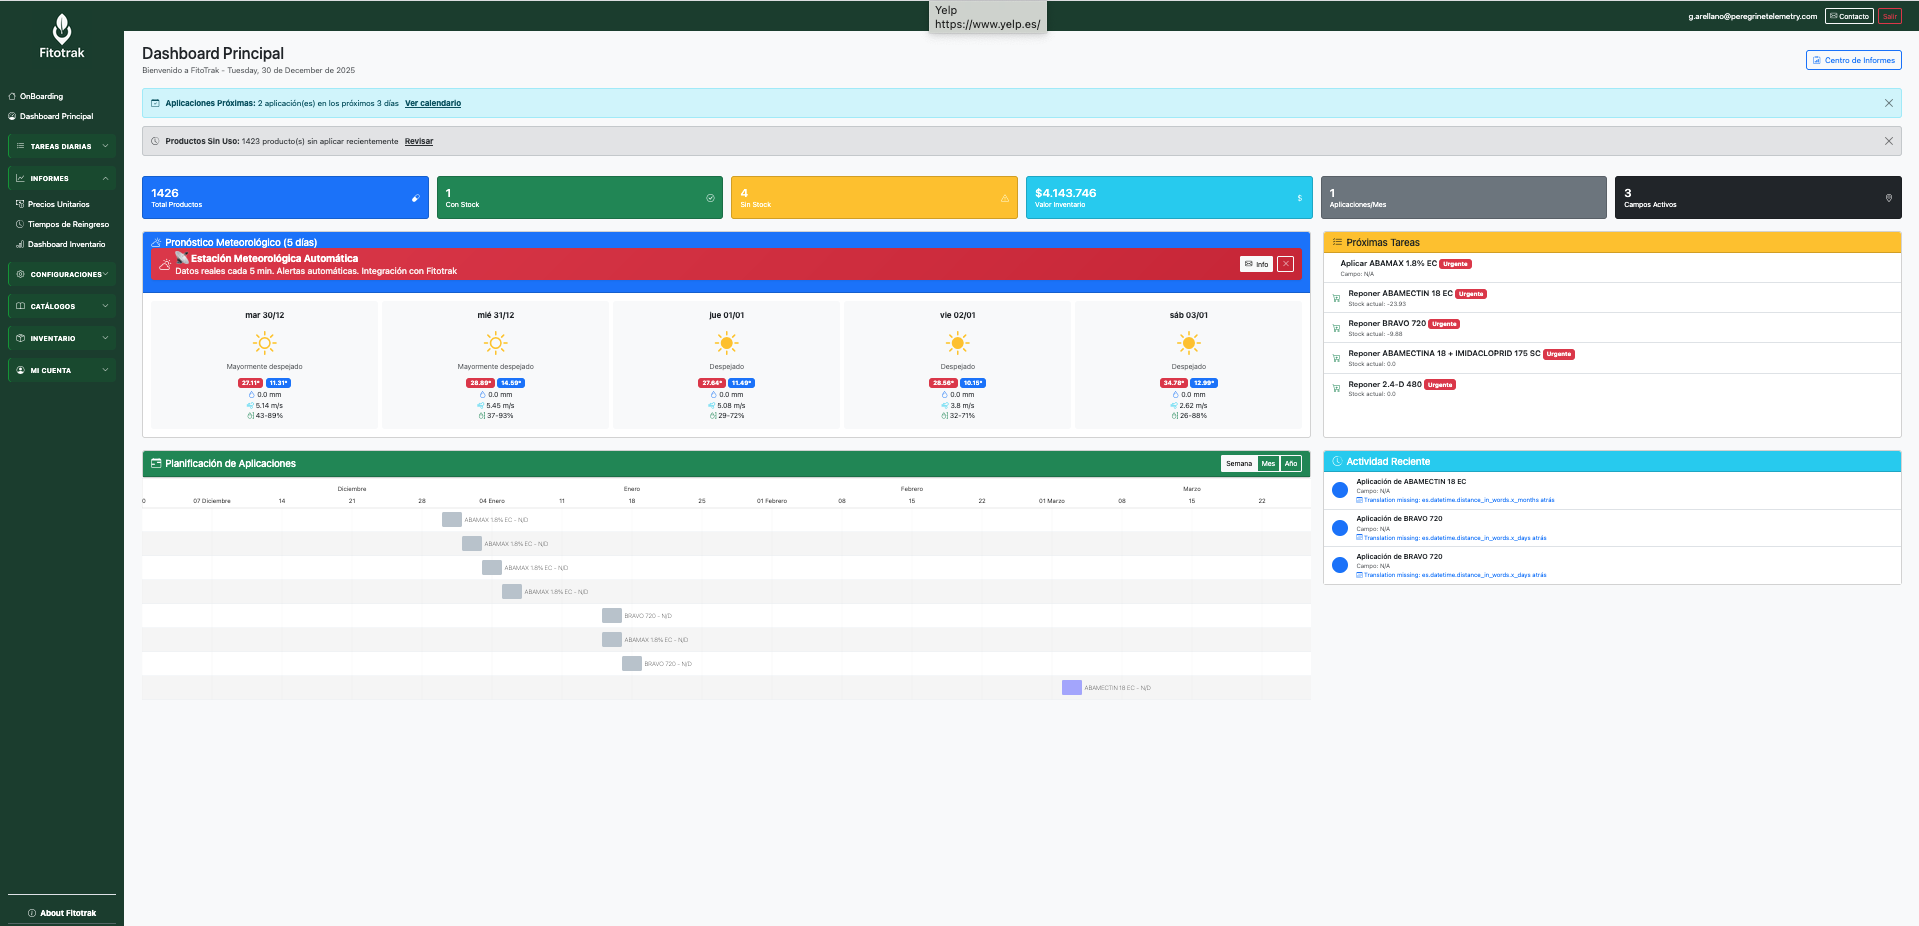Open the Ver calendario link

tap(433, 103)
